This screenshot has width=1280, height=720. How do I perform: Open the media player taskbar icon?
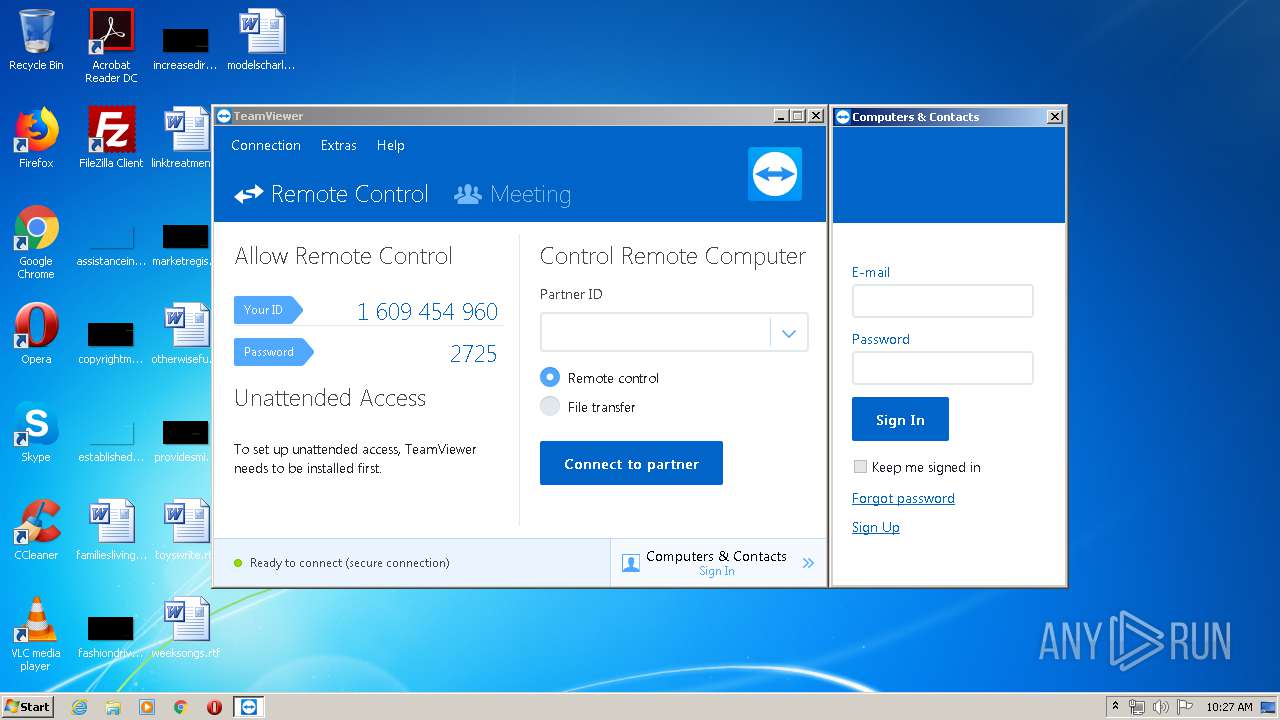pos(147,707)
